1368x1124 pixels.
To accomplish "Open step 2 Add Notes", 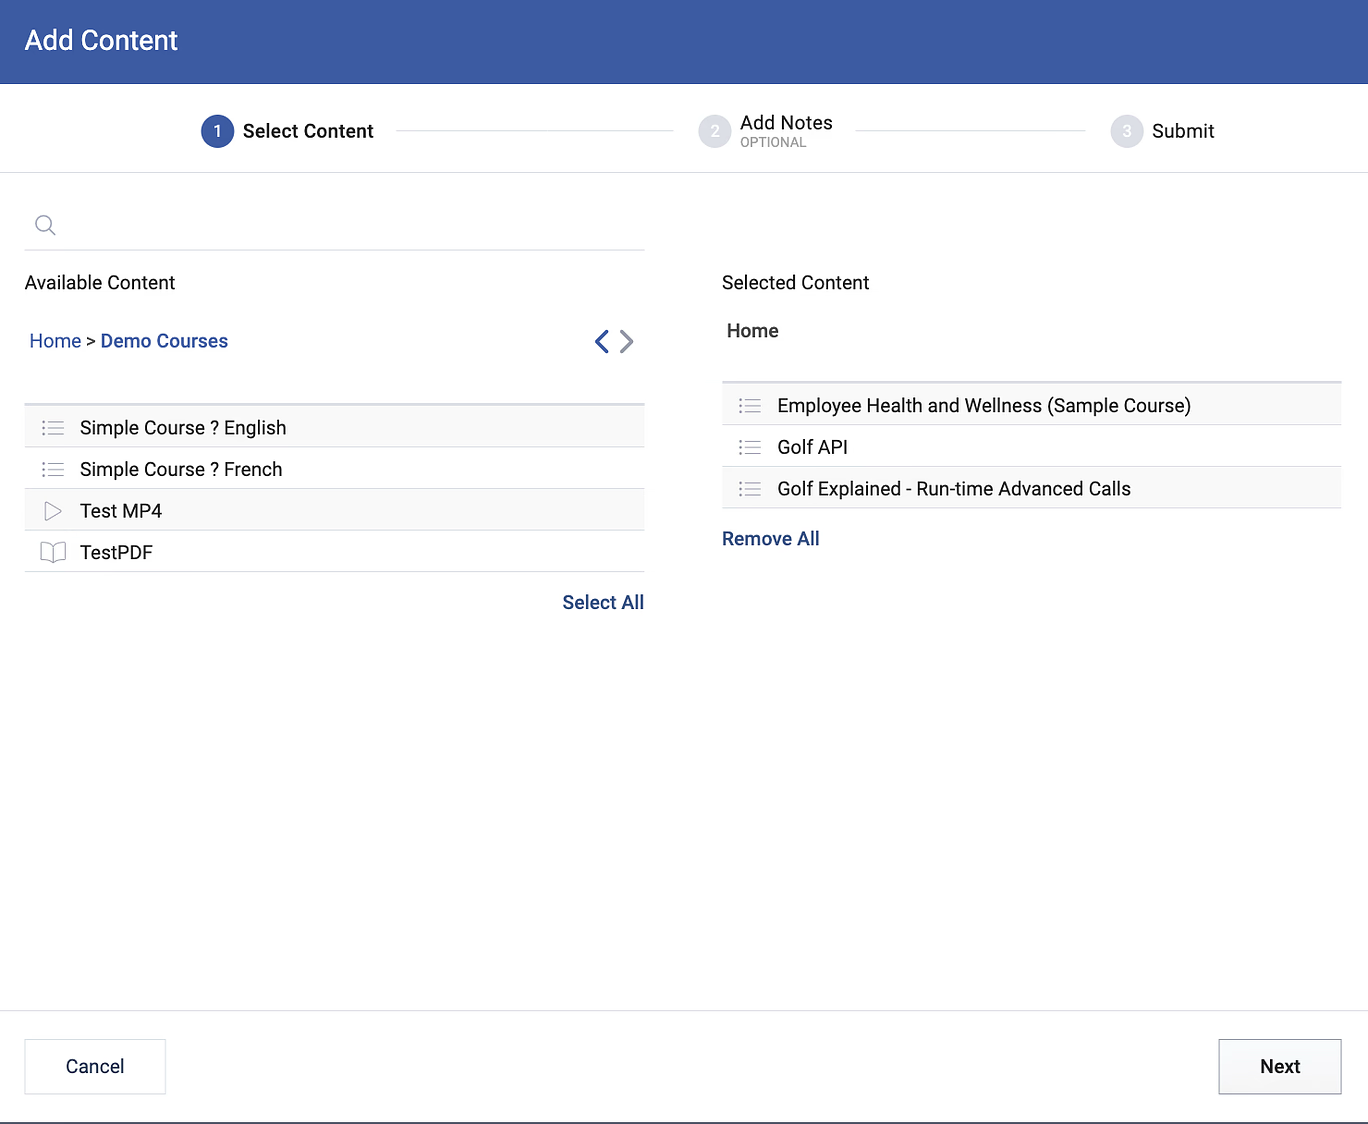I will pyautogui.click(x=766, y=131).
